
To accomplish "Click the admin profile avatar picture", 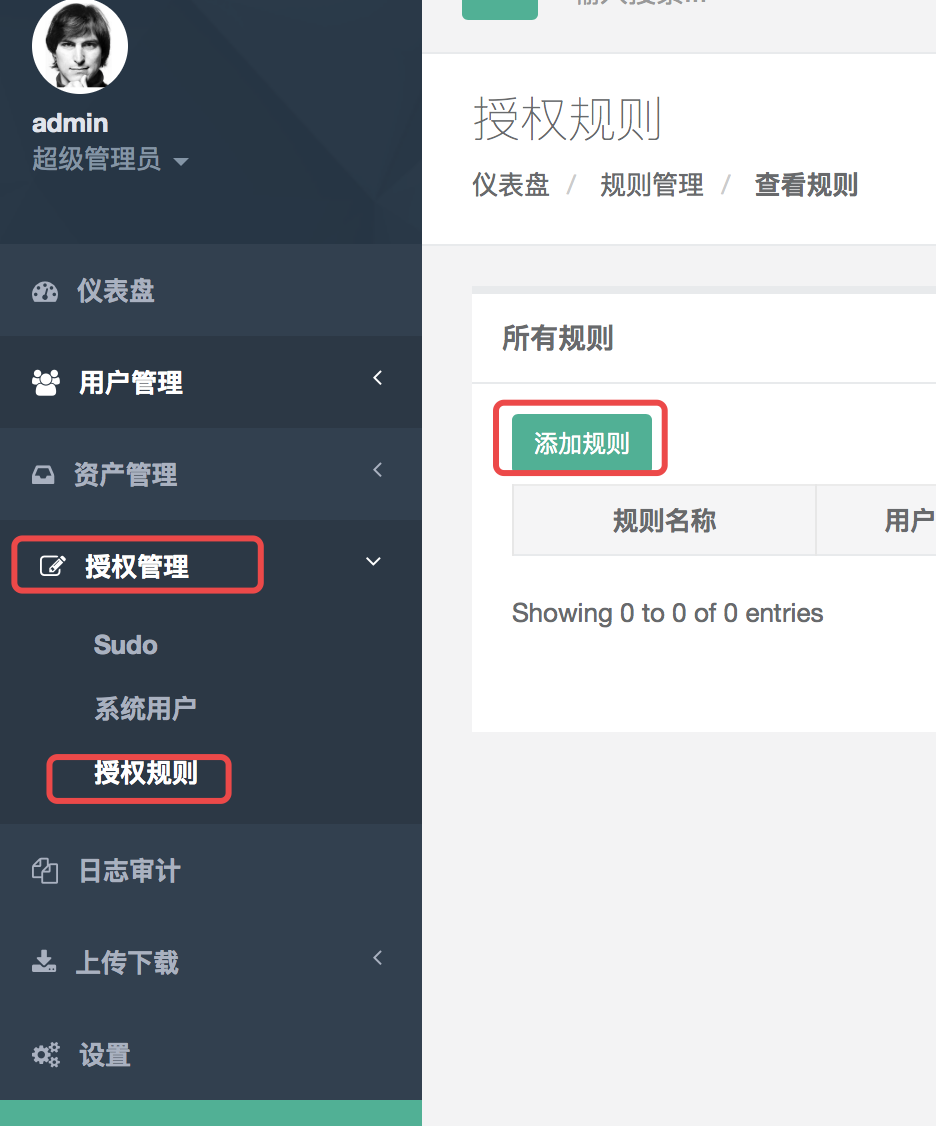I will pyautogui.click(x=80, y=44).
